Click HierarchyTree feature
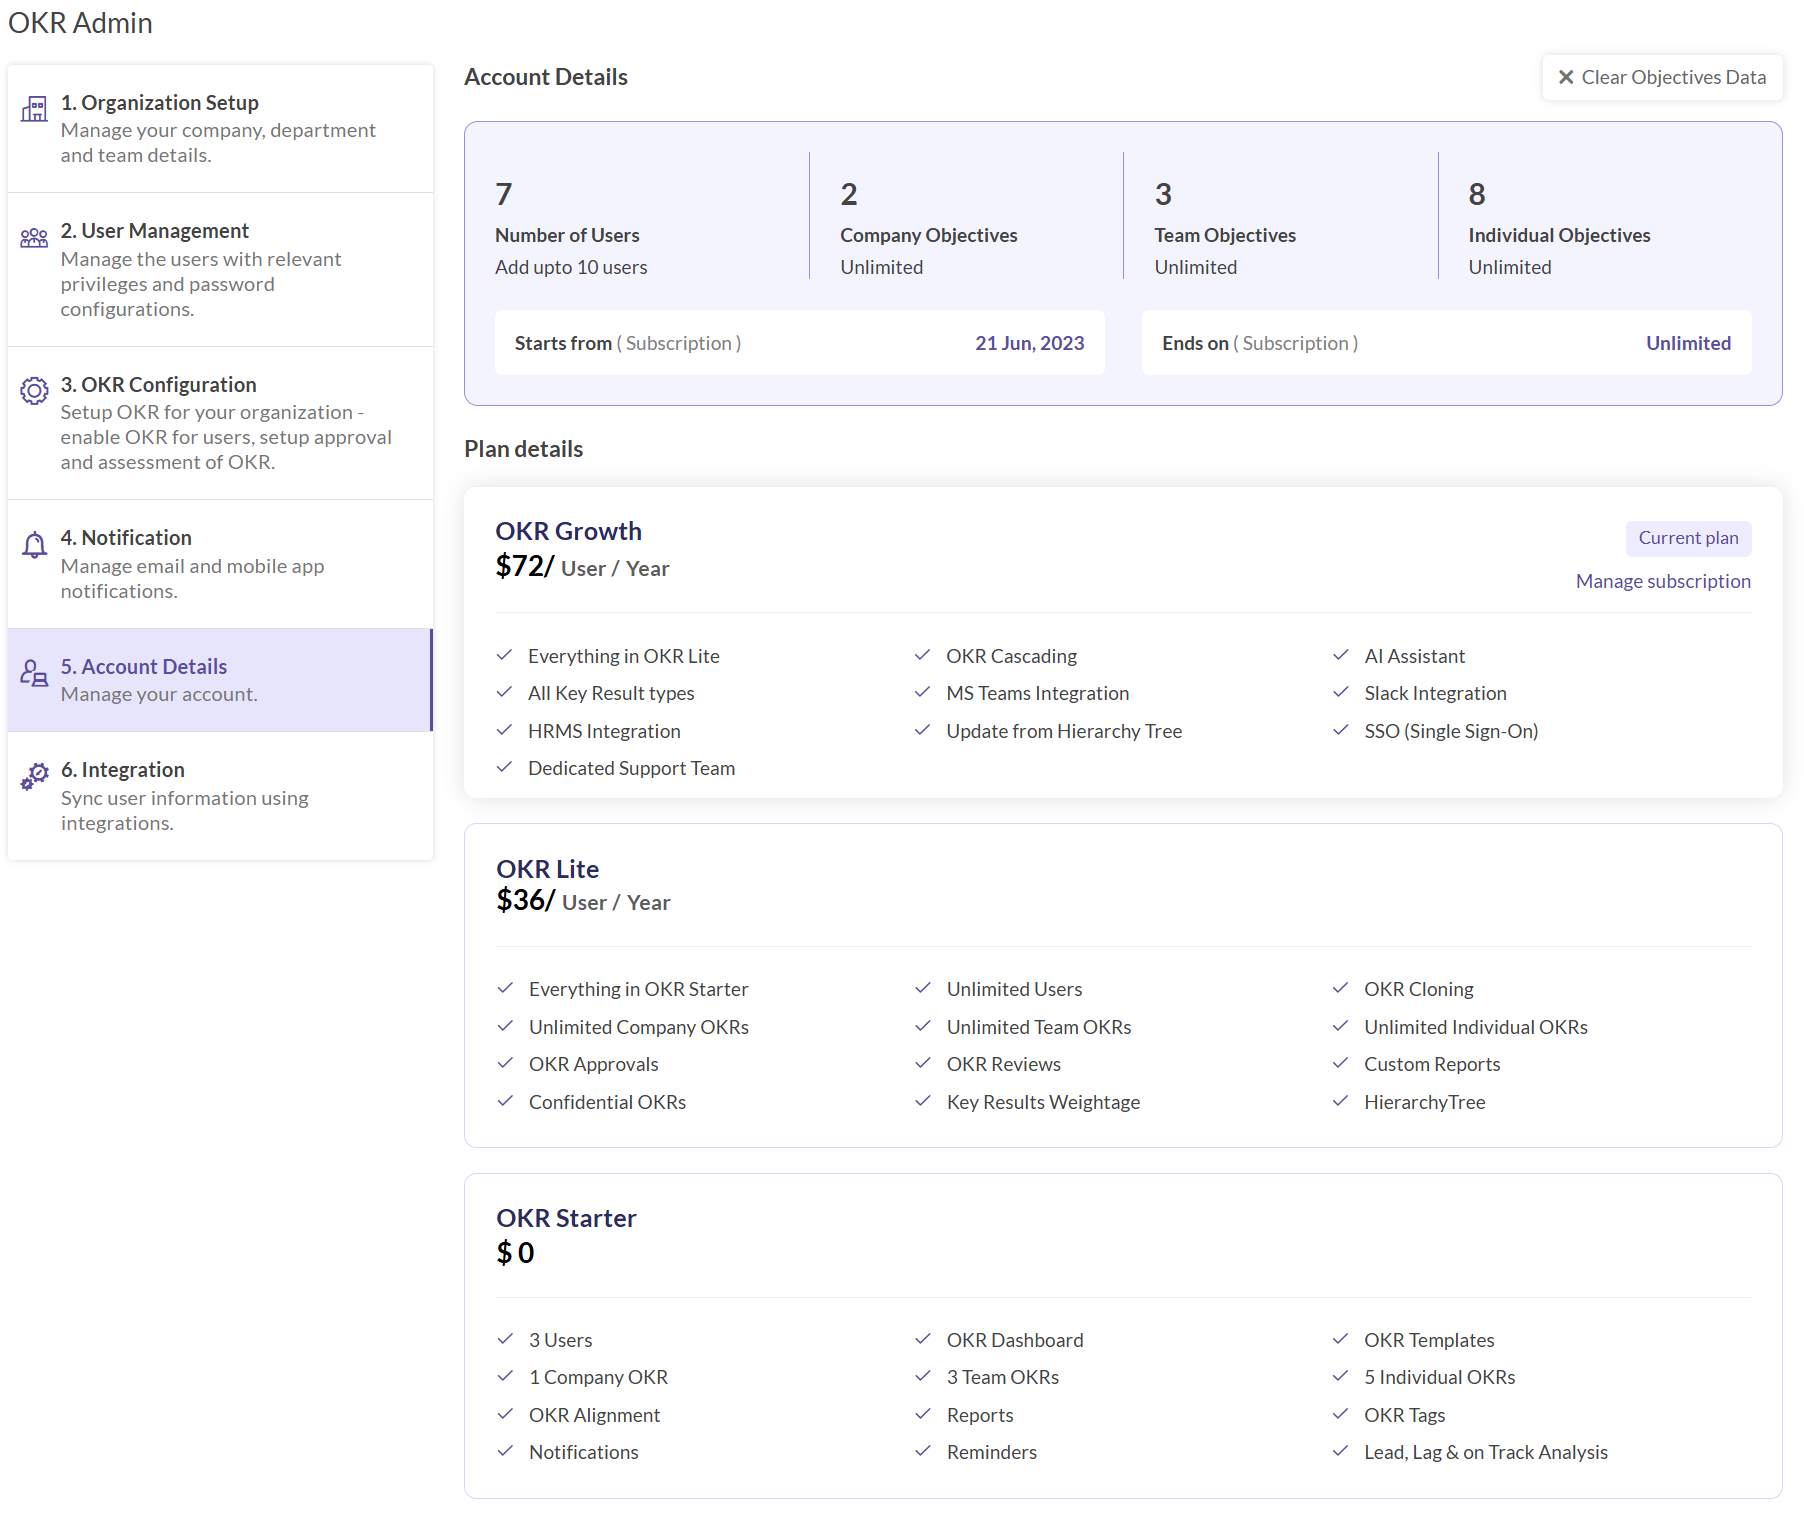1804x1514 pixels. tap(1424, 1102)
